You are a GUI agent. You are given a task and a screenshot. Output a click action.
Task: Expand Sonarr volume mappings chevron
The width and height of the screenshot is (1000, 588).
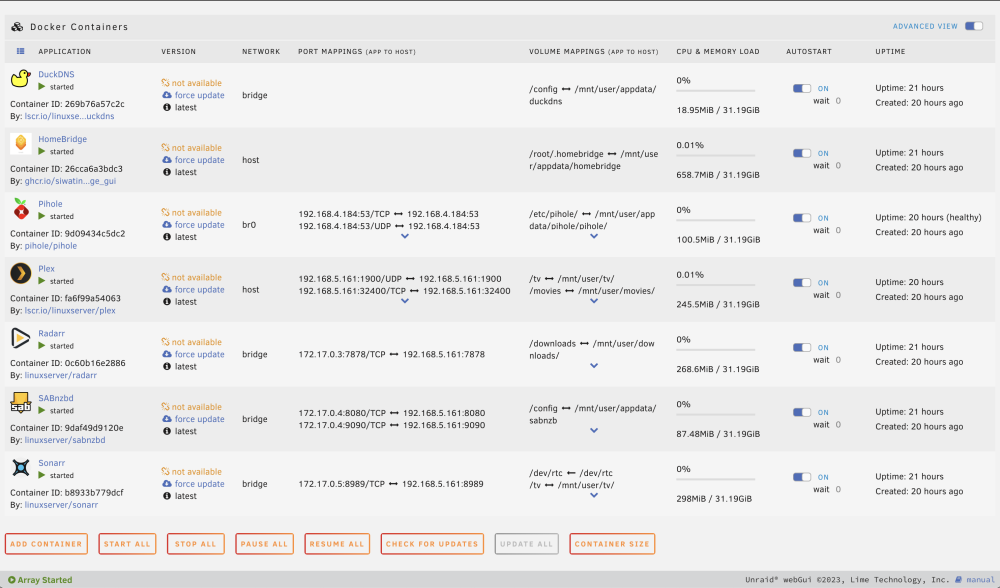594,496
